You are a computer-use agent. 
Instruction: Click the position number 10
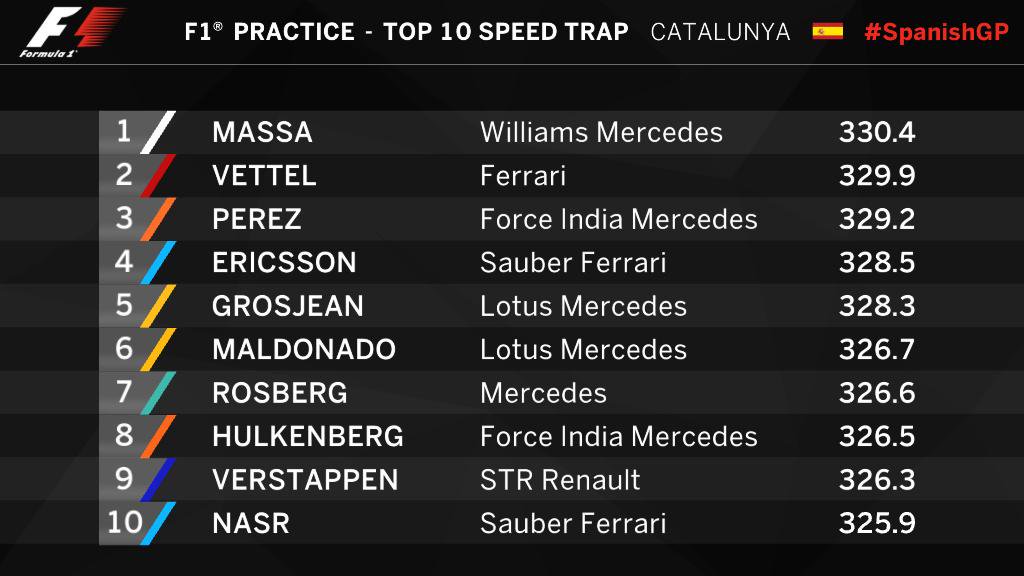125,522
